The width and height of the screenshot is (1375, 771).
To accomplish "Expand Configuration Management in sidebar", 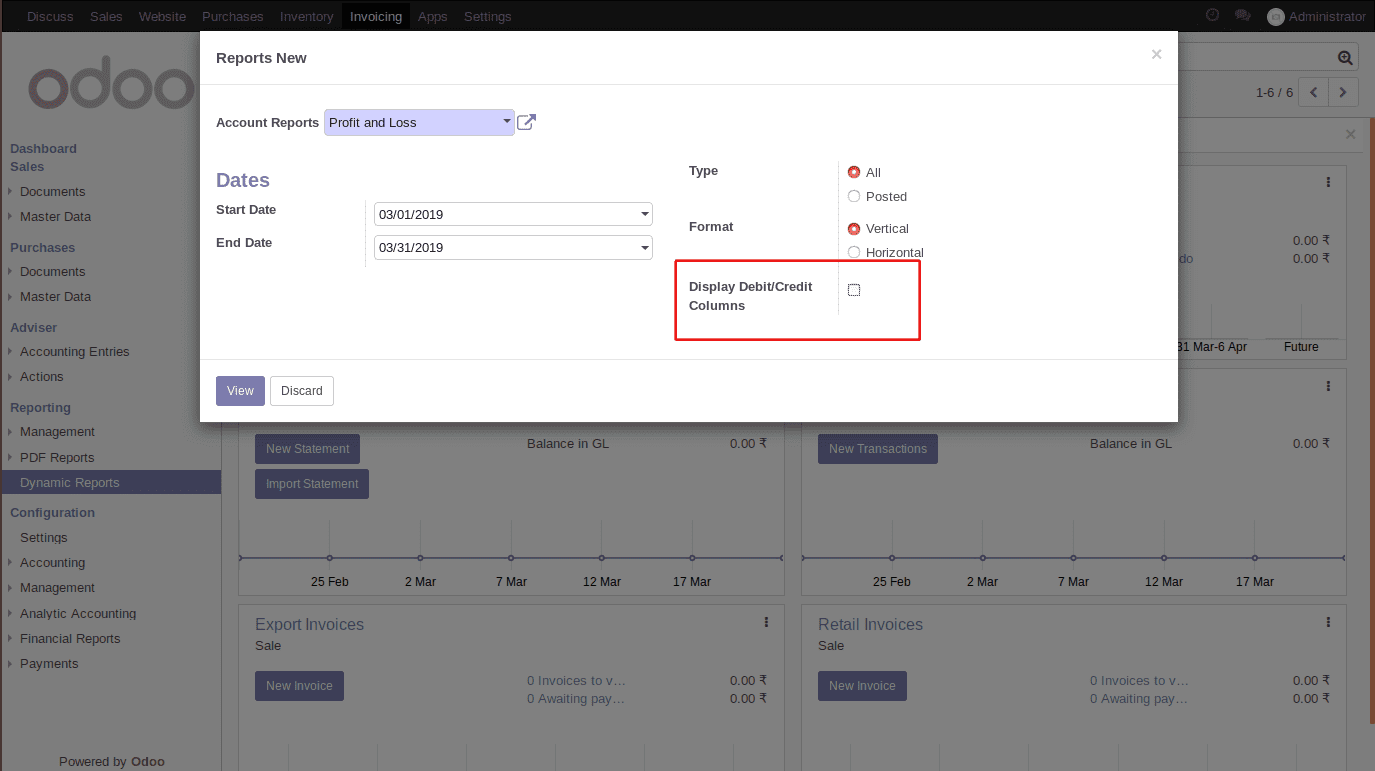I will click(57, 587).
